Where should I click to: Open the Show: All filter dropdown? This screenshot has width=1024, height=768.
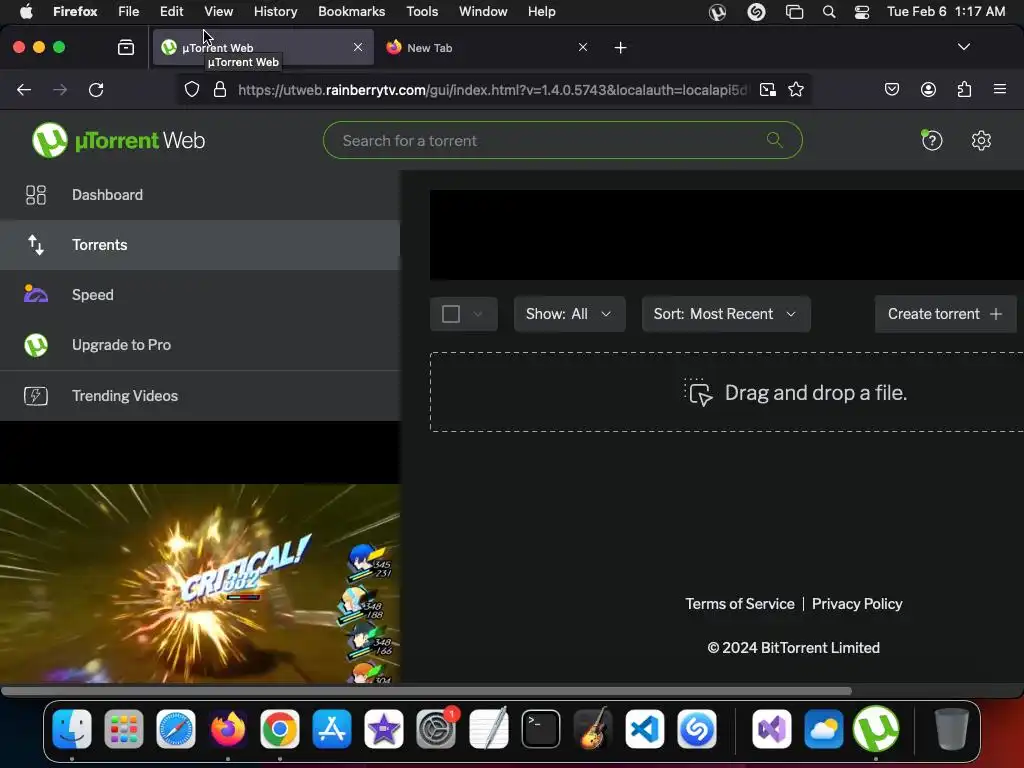(569, 314)
